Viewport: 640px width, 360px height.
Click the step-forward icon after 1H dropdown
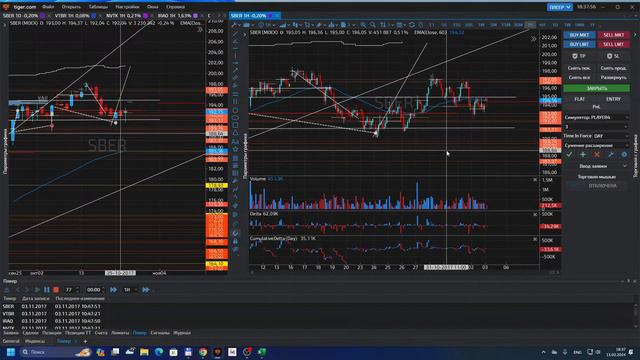click(x=146, y=289)
